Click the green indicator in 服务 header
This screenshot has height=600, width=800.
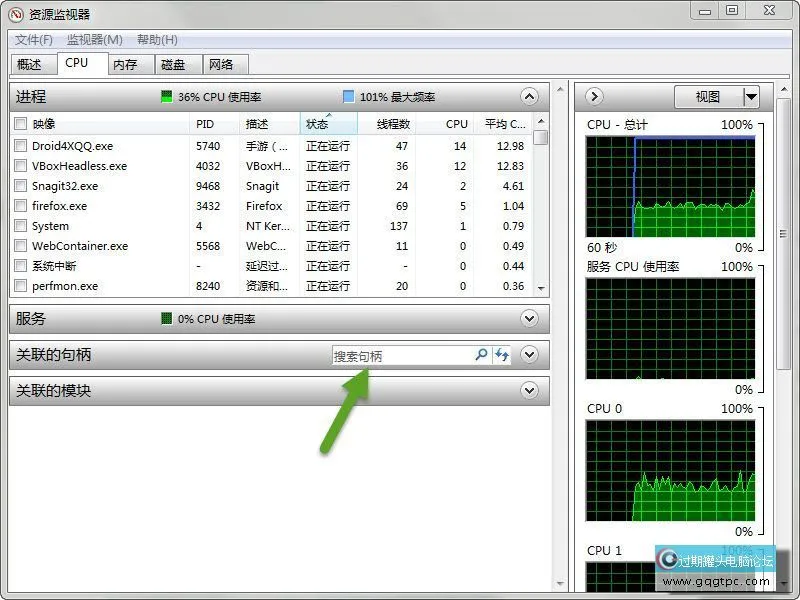pyautogui.click(x=167, y=319)
